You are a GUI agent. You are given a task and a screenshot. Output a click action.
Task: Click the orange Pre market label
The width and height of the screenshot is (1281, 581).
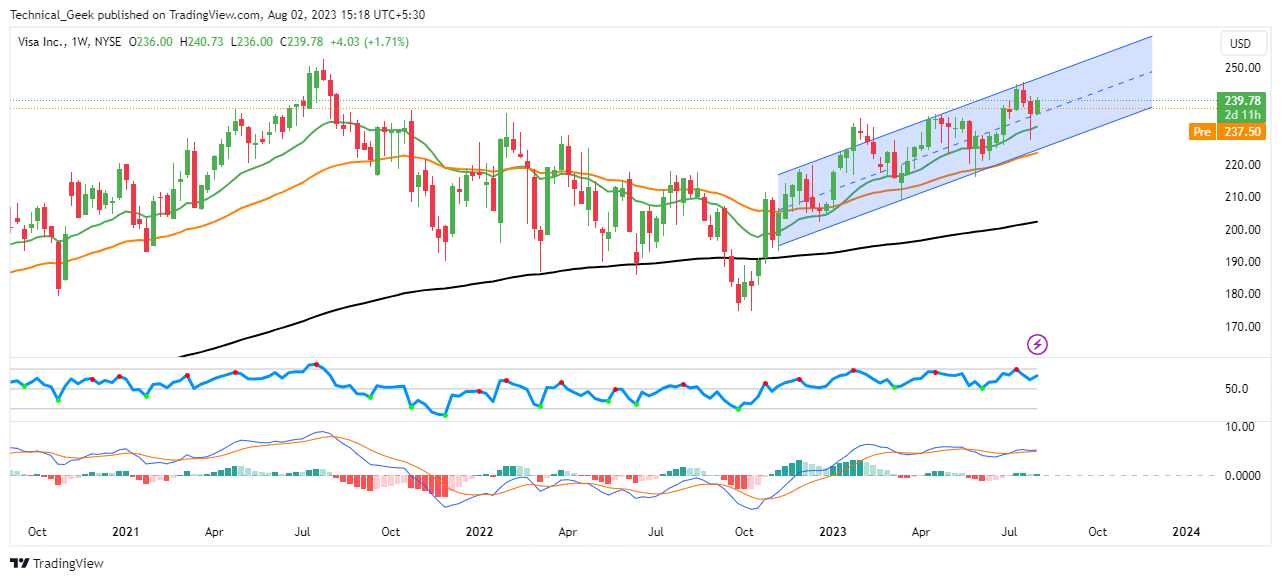point(1202,131)
